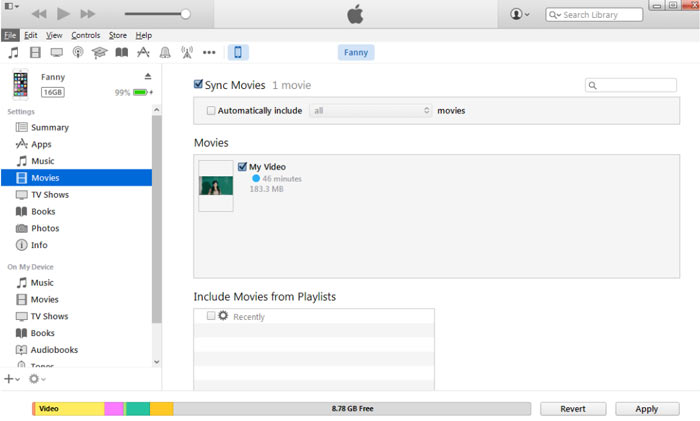Click the rewind playback button
This screenshot has height=421, width=700.
[x=39, y=14]
